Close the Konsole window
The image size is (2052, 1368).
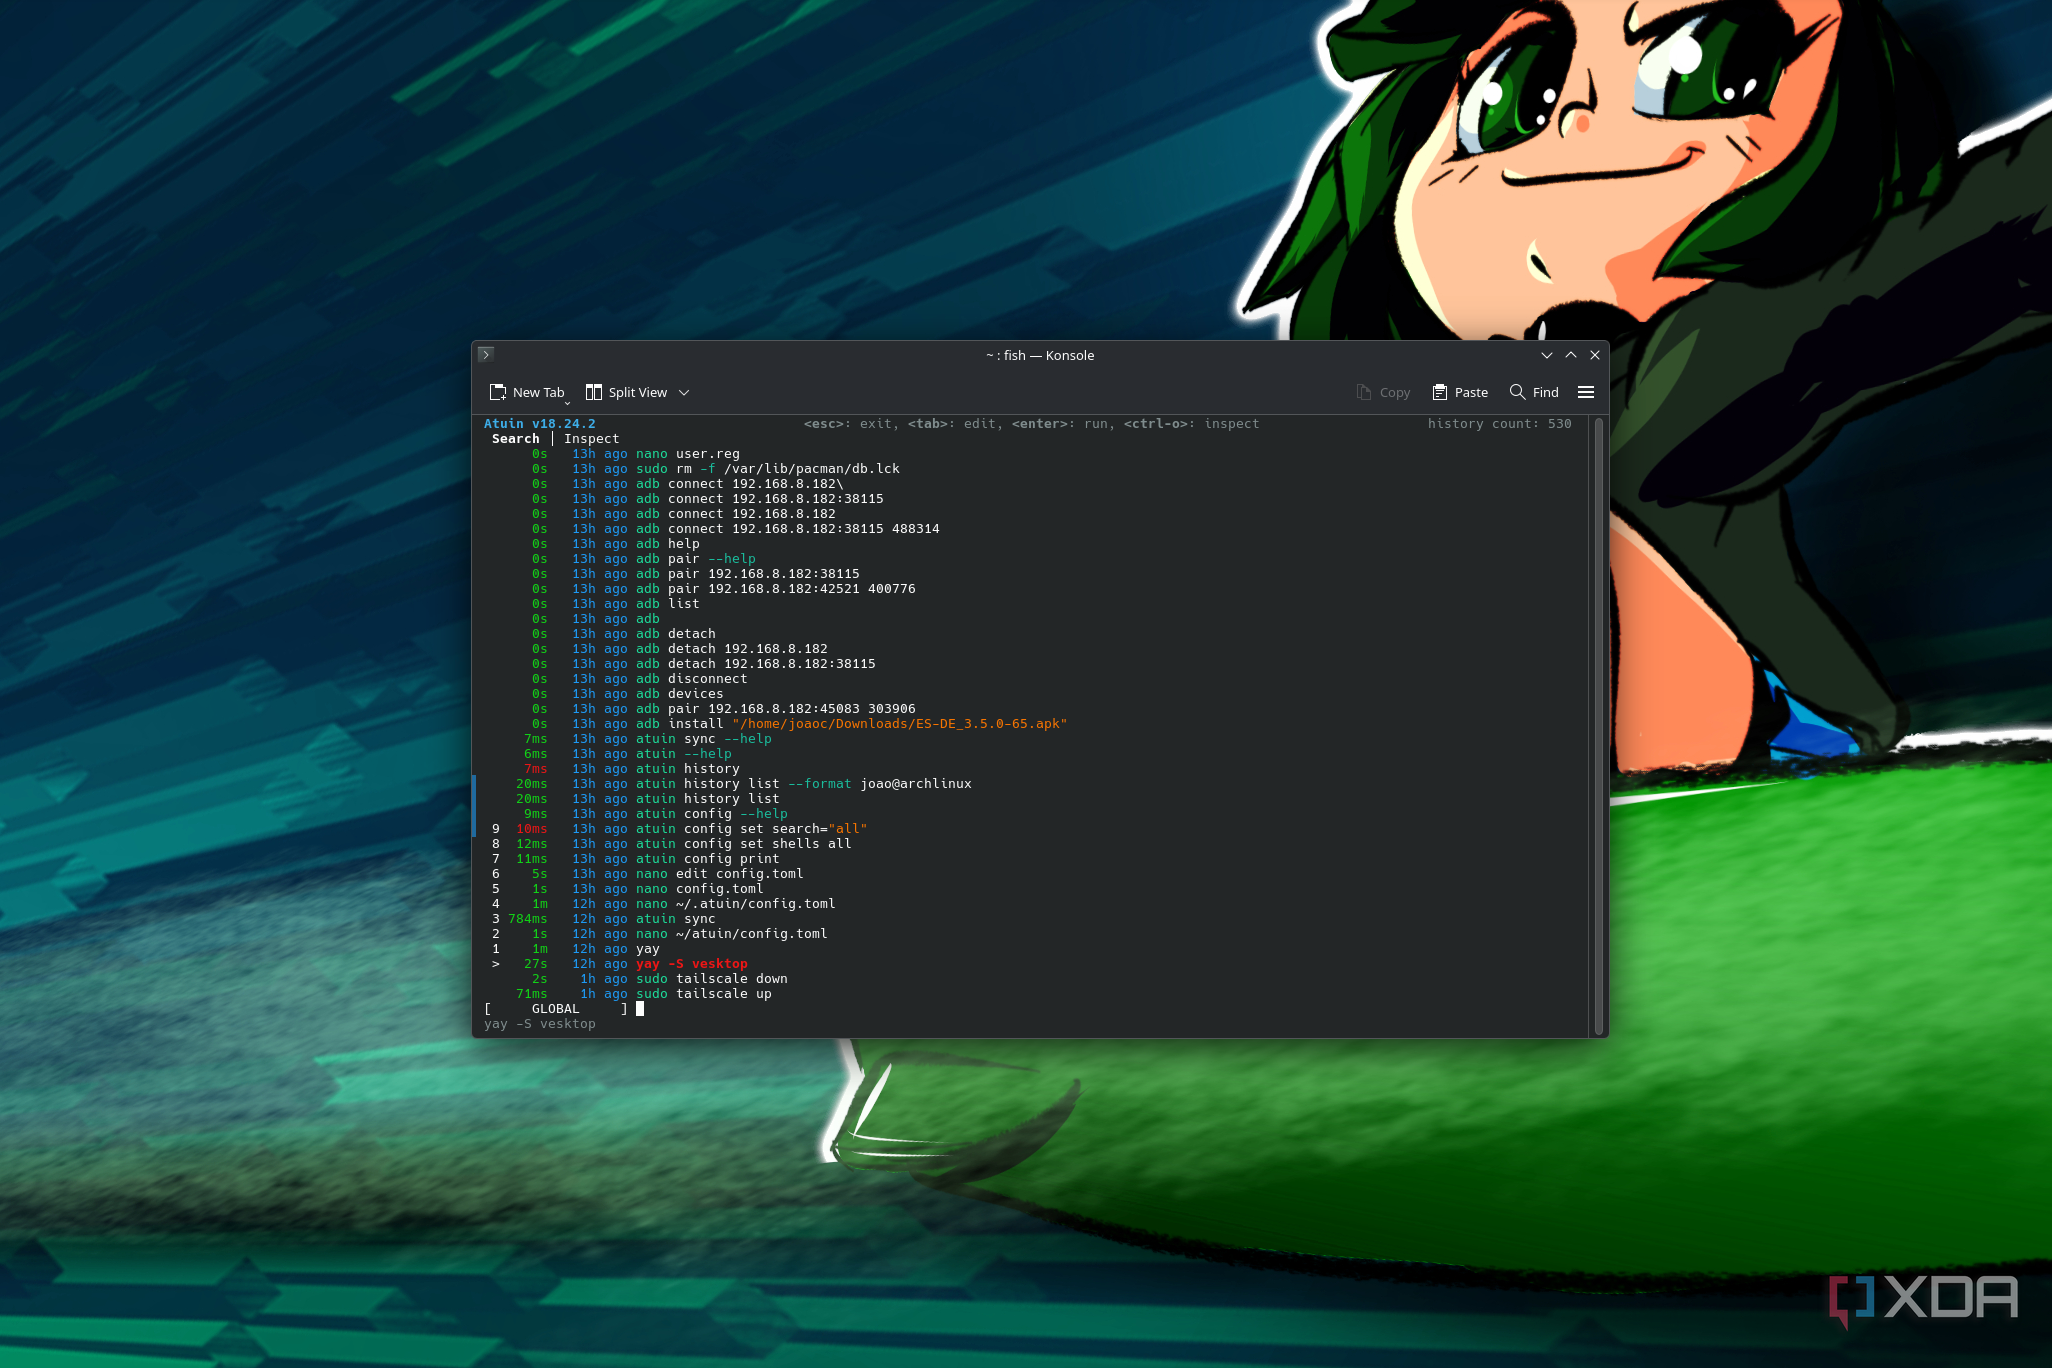pos(1595,355)
